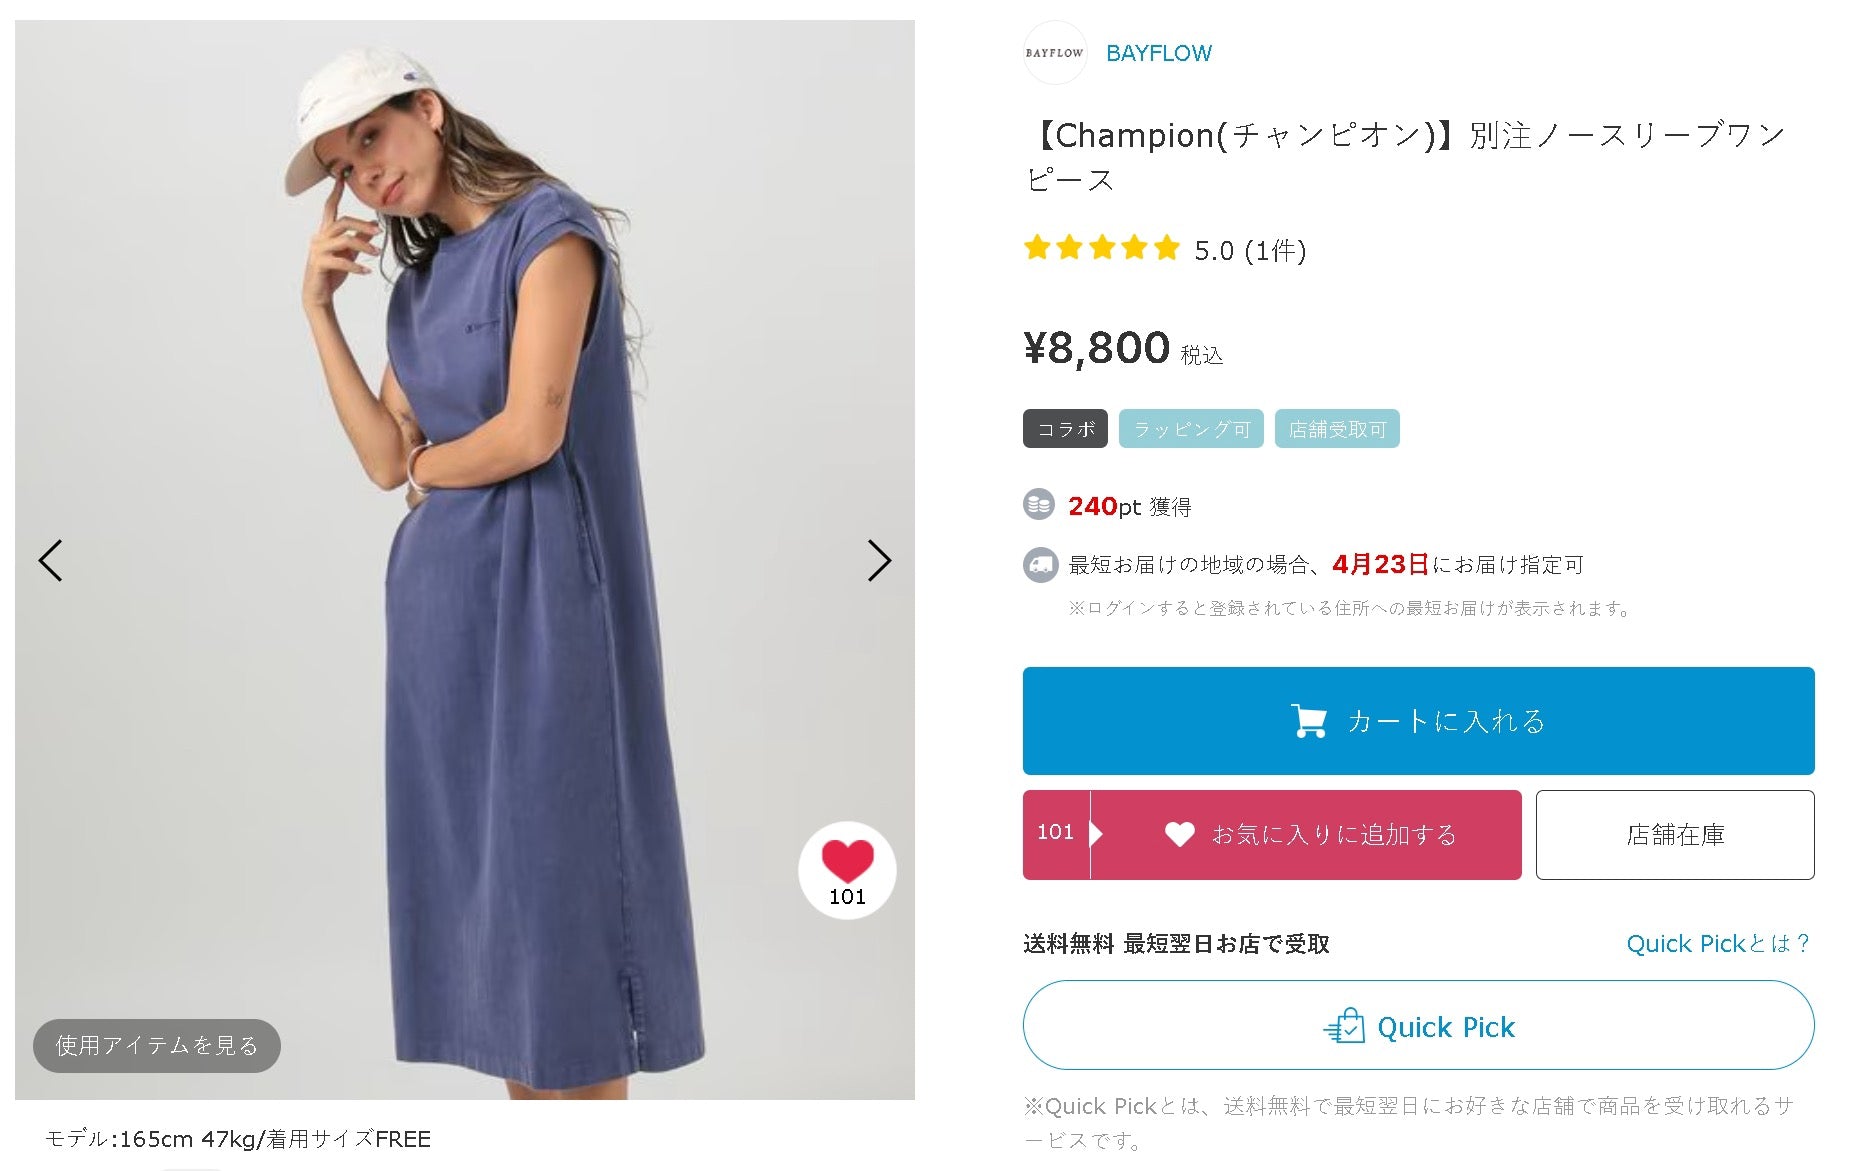Open the BAYFLOW brand link
The height and width of the screenshot is (1171, 1853).
1158,53
